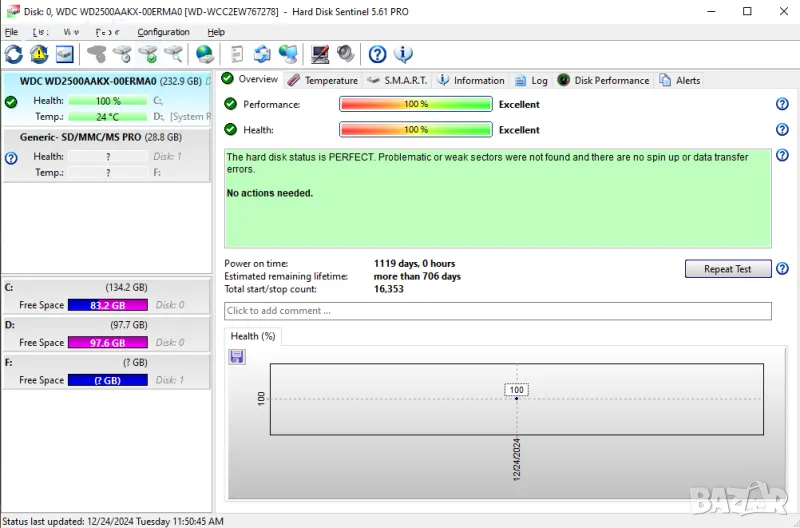The image size is (800, 528).
Task: Click into the add comment field
Action: [x=497, y=311]
